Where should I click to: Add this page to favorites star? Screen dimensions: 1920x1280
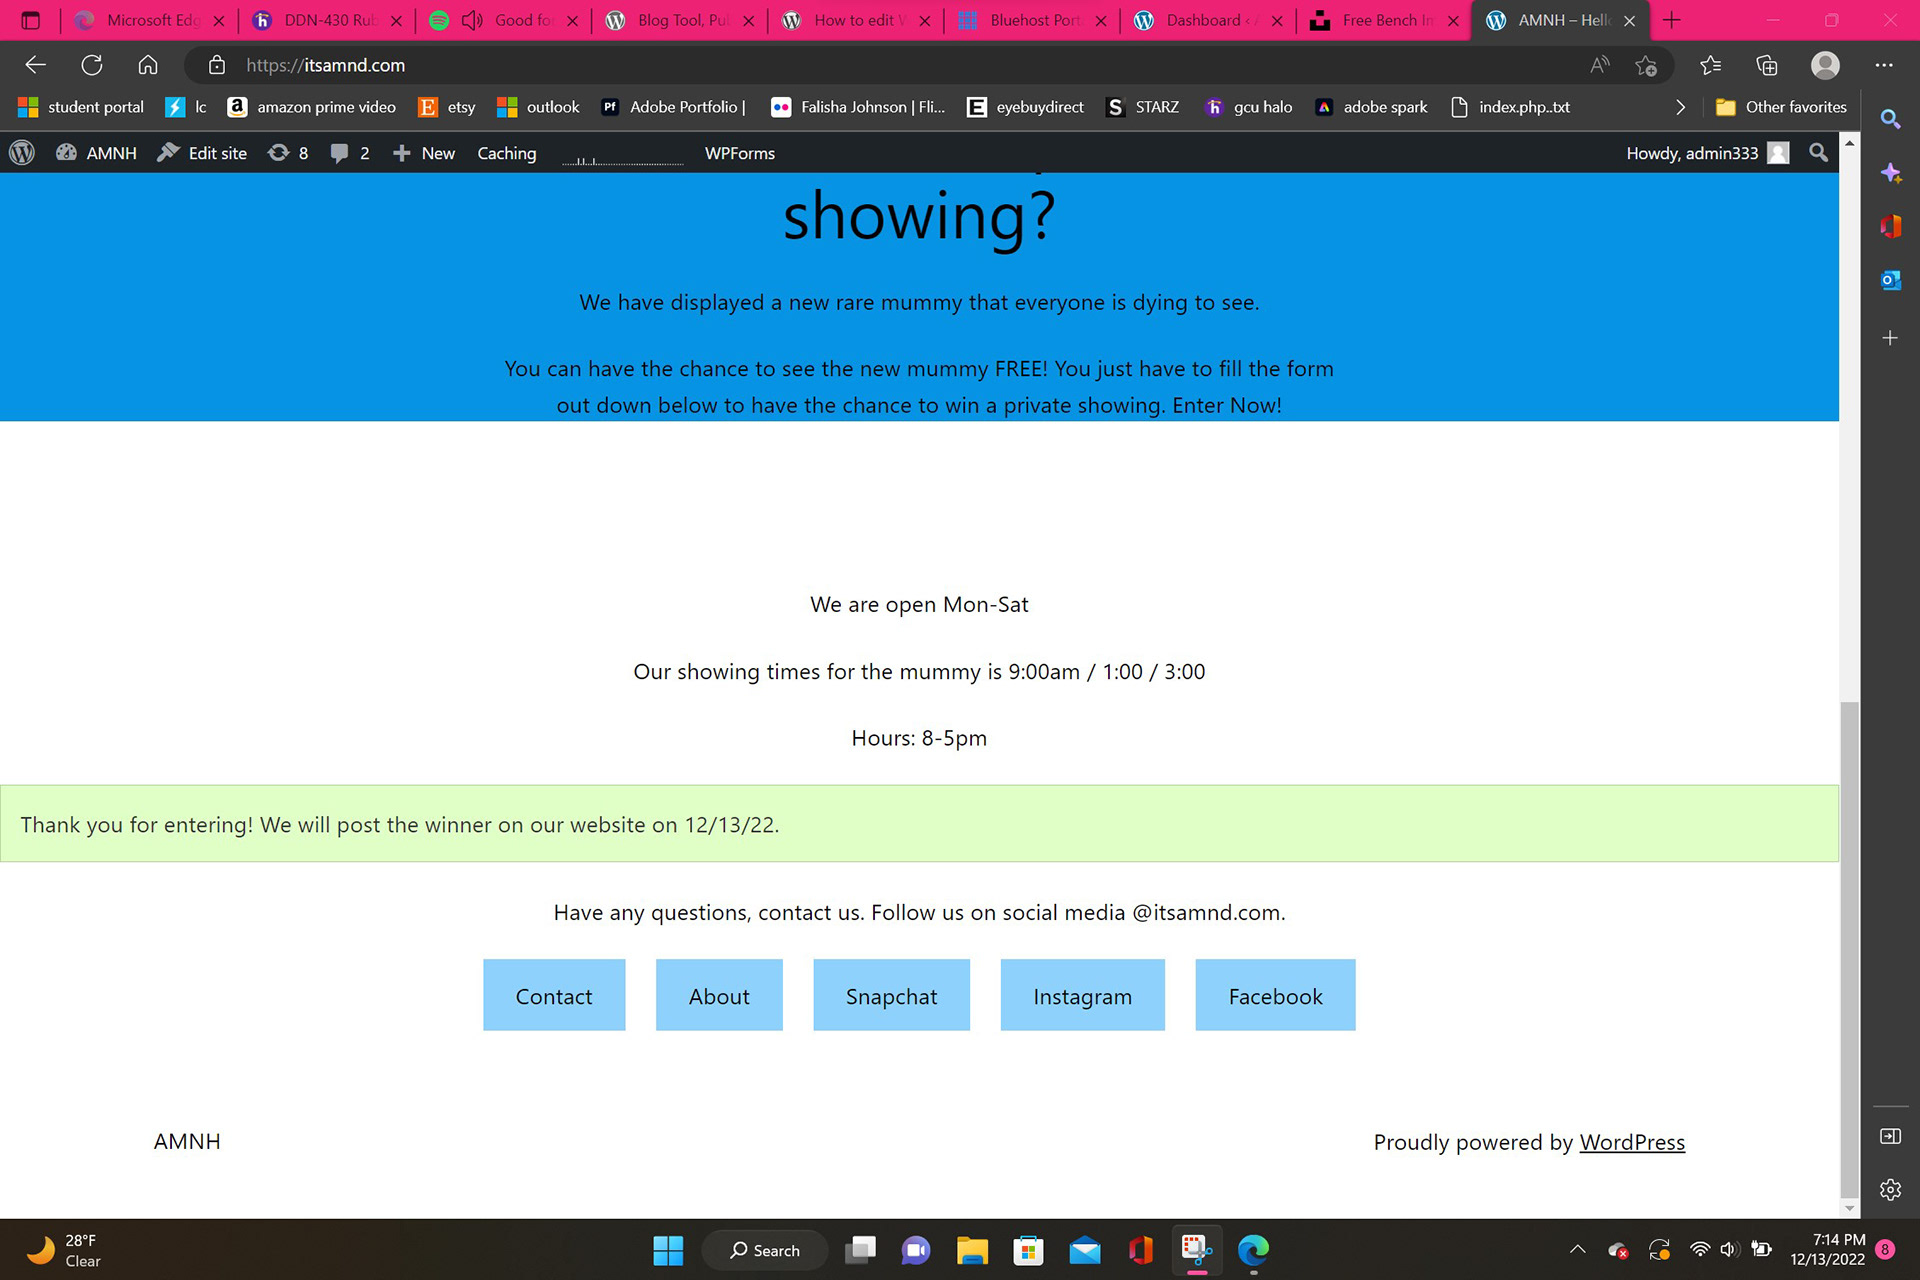pos(1646,66)
